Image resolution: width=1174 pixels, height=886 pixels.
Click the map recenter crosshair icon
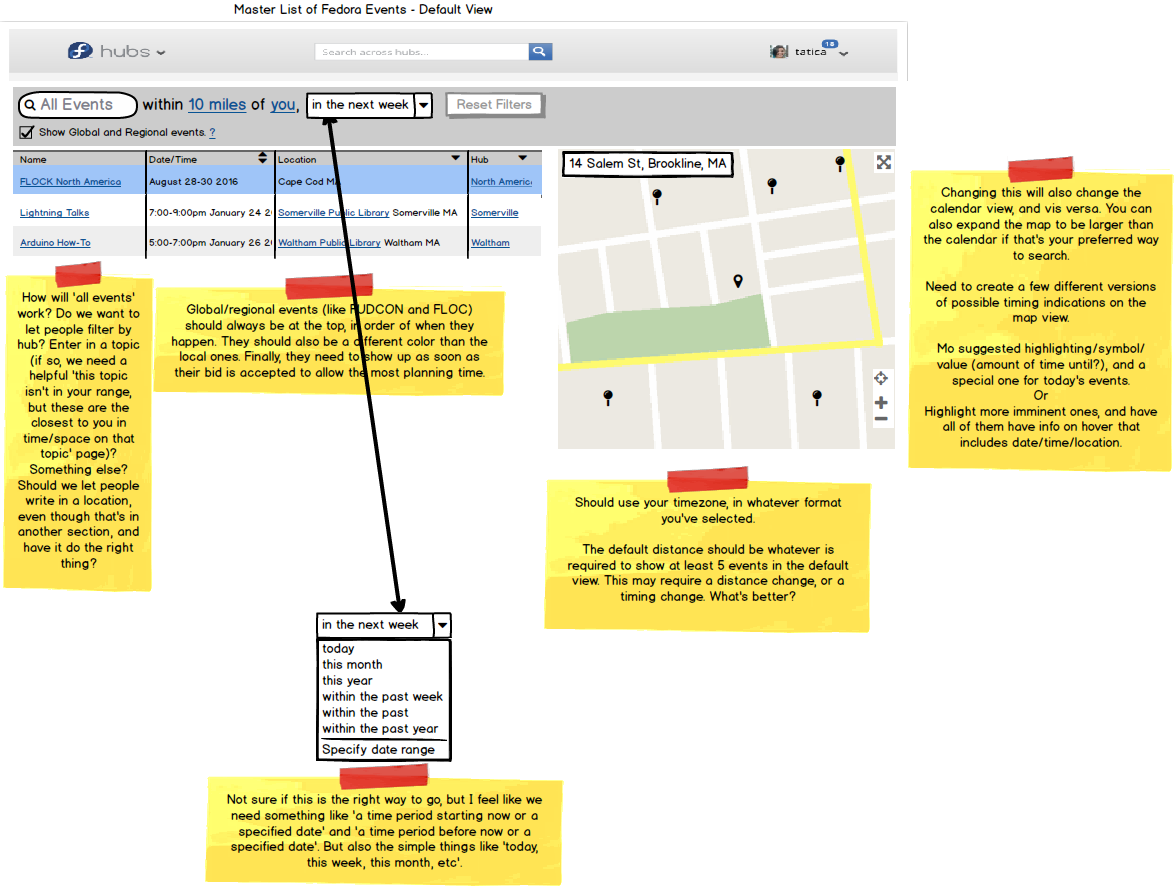pyautogui.click(x=881, y=378)
